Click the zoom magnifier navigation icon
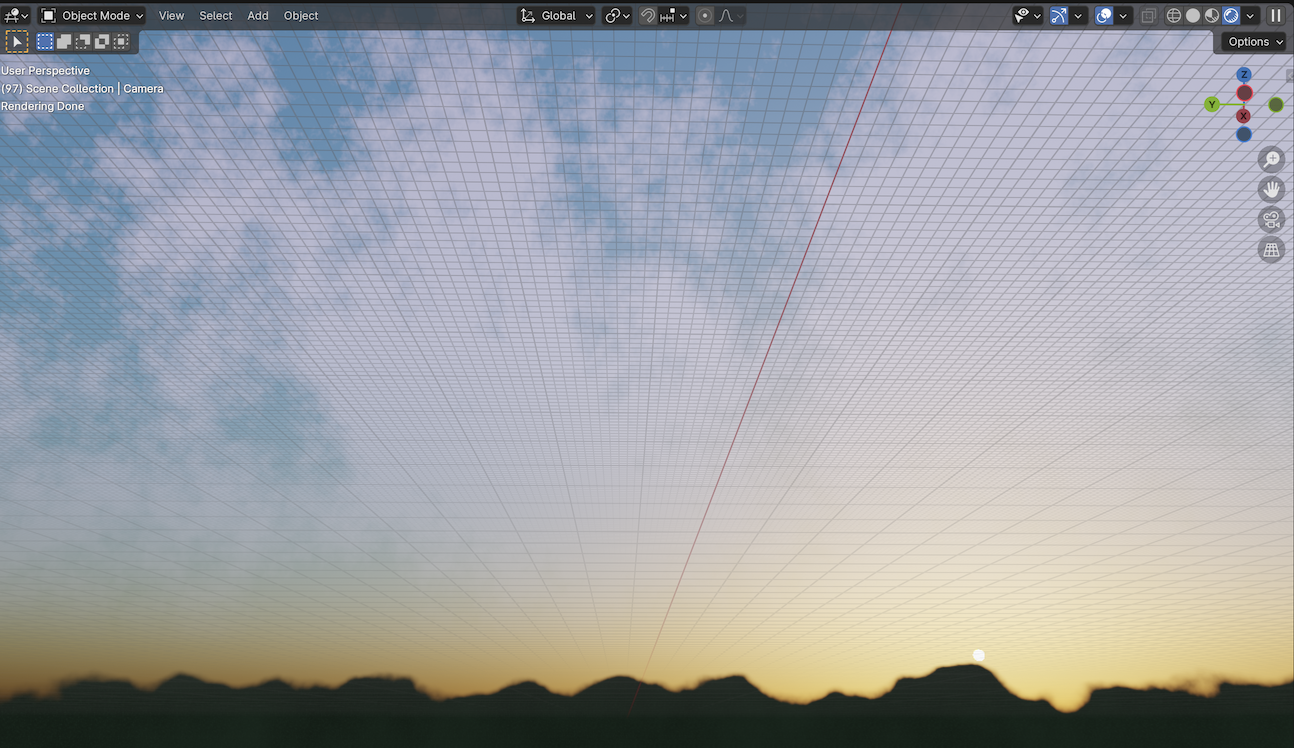The height and width of the screenshot is (748, 1294). (1271, 159)
